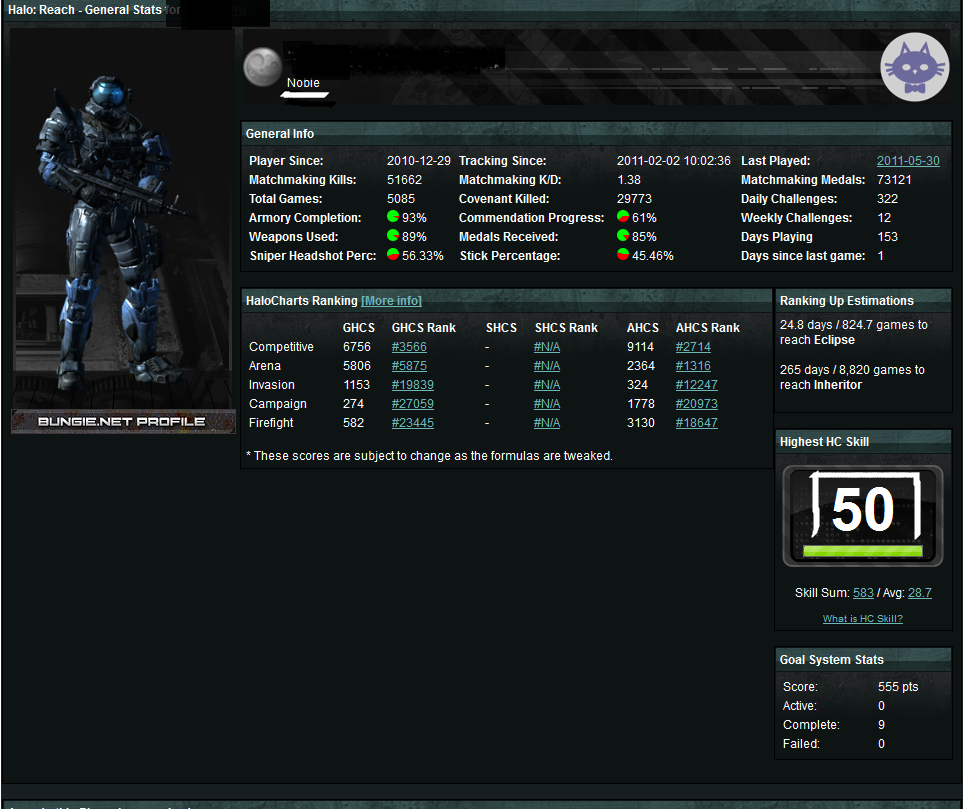The width and height of the screenshot is (963, 809).
Task: Click Campaign SHCS rank #N/A link
Action: point(547,404)
